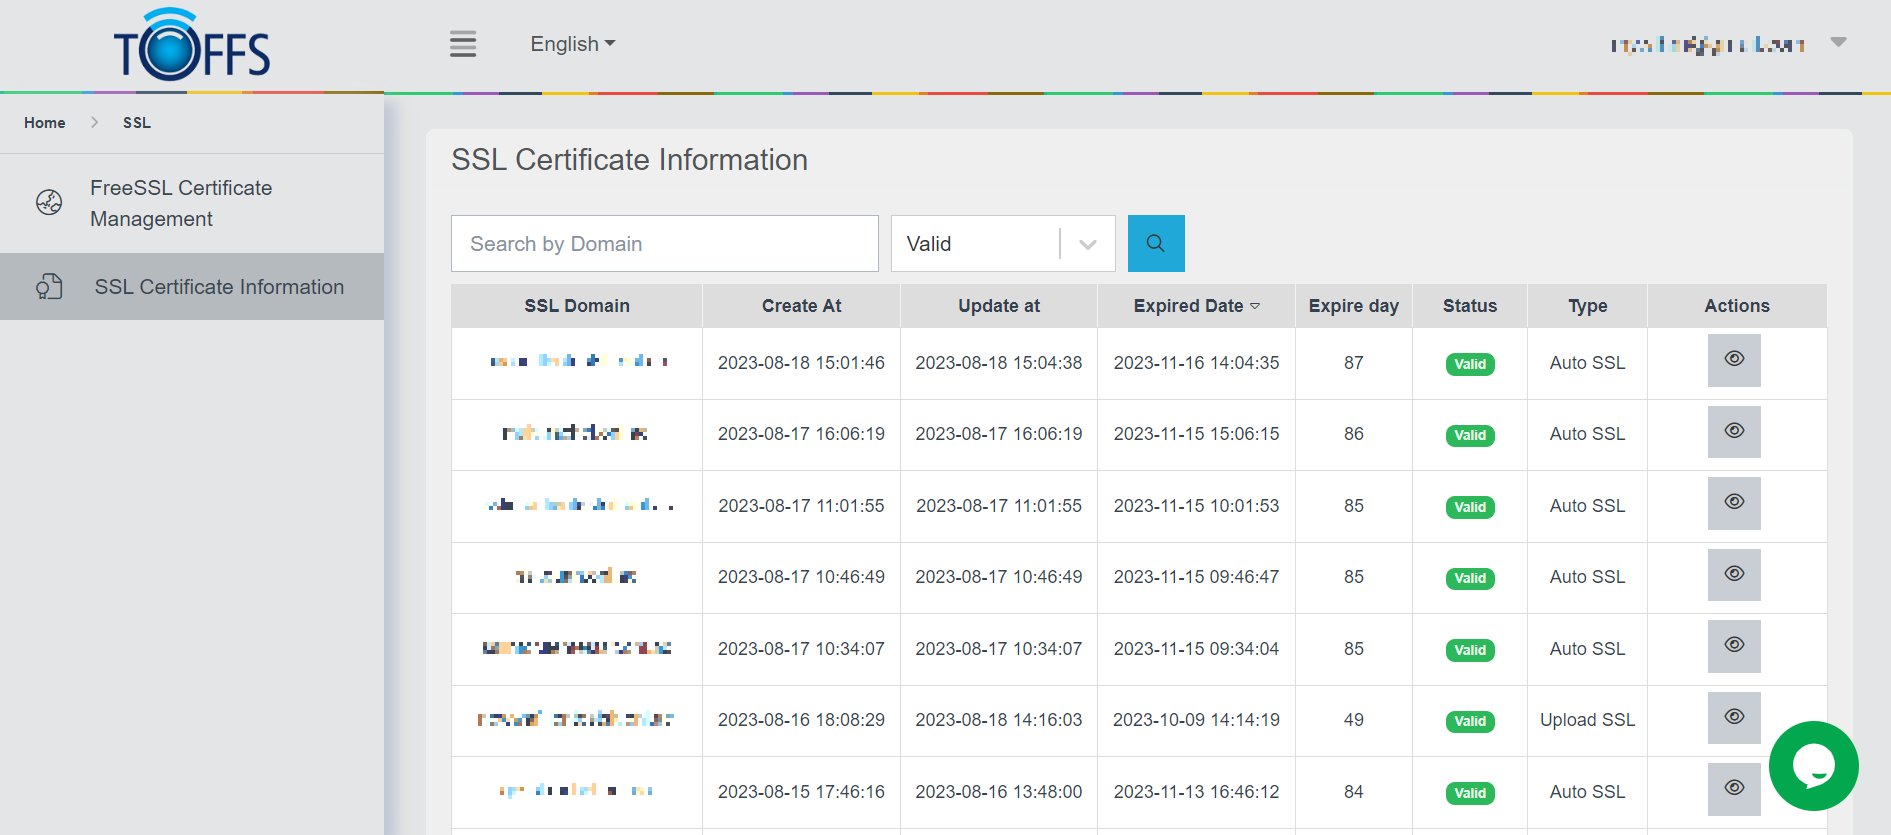Expand the Valid status filter dropdown
Image resolution: width=1891 pixels, height=835 pixels.
click(1087, 244)
